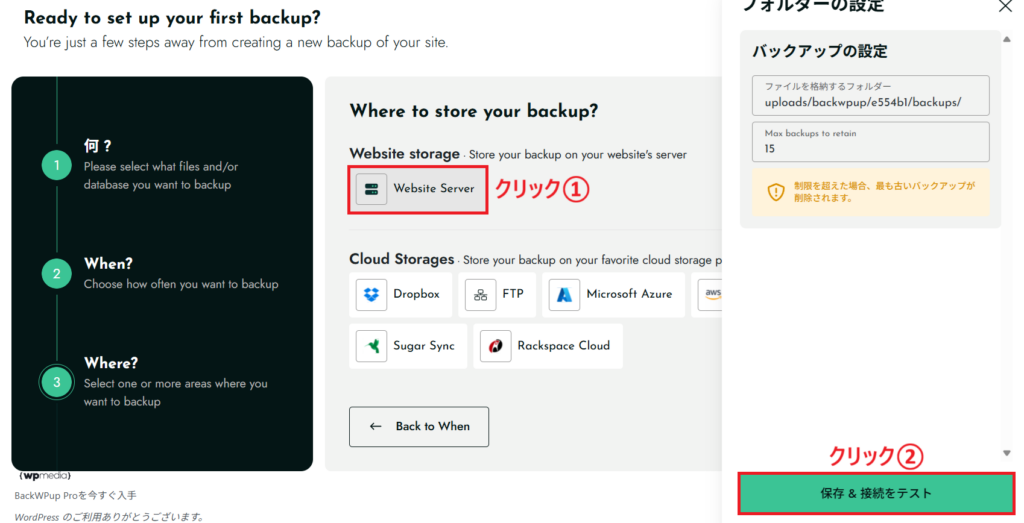The width and height of the screenshot is (1024, 523).
Task: Select the Microsoft Azure icon
Action: click(564, 294)
